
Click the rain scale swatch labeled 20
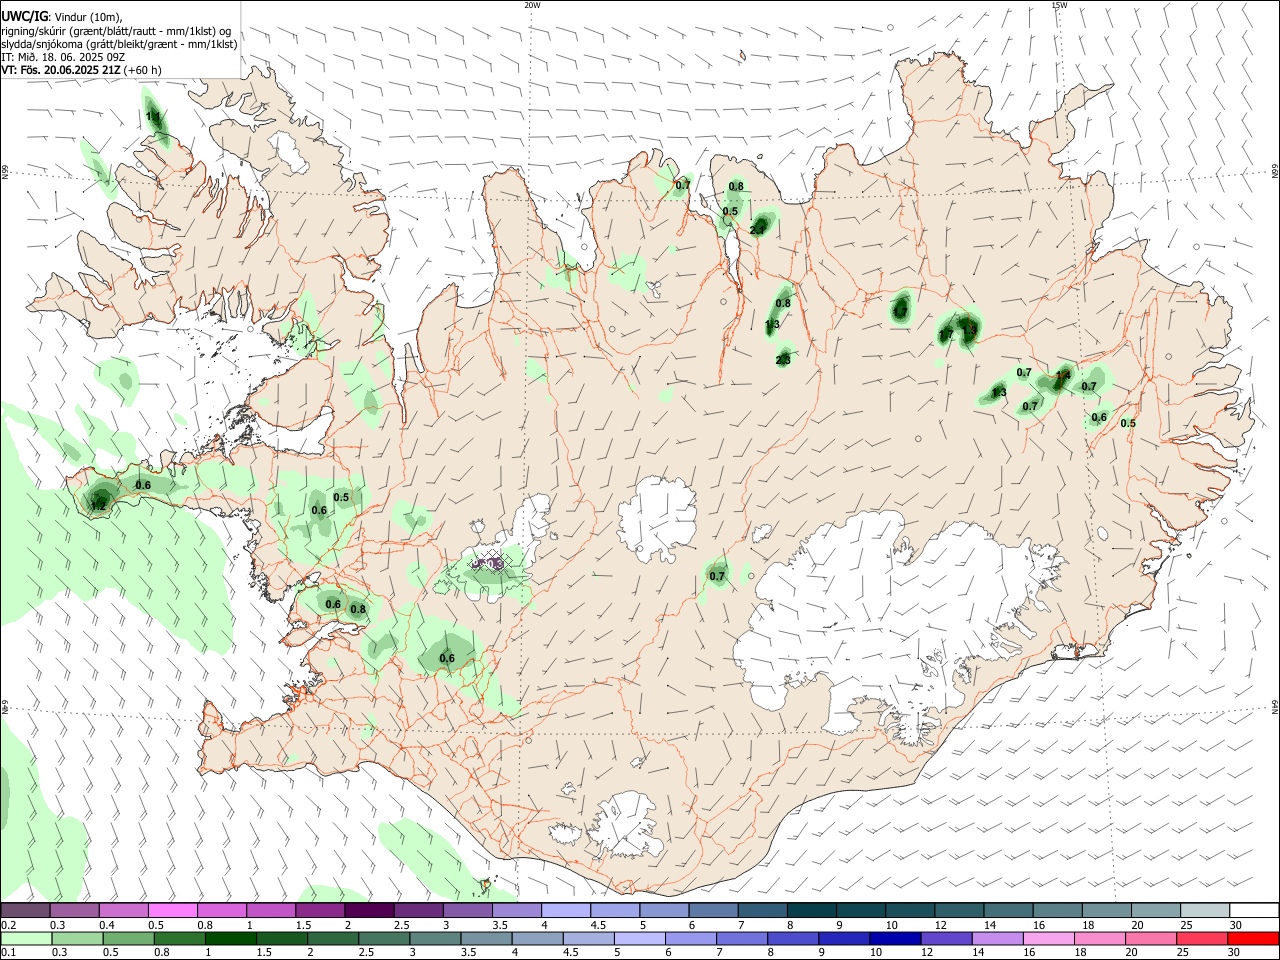coord(1150,938)
